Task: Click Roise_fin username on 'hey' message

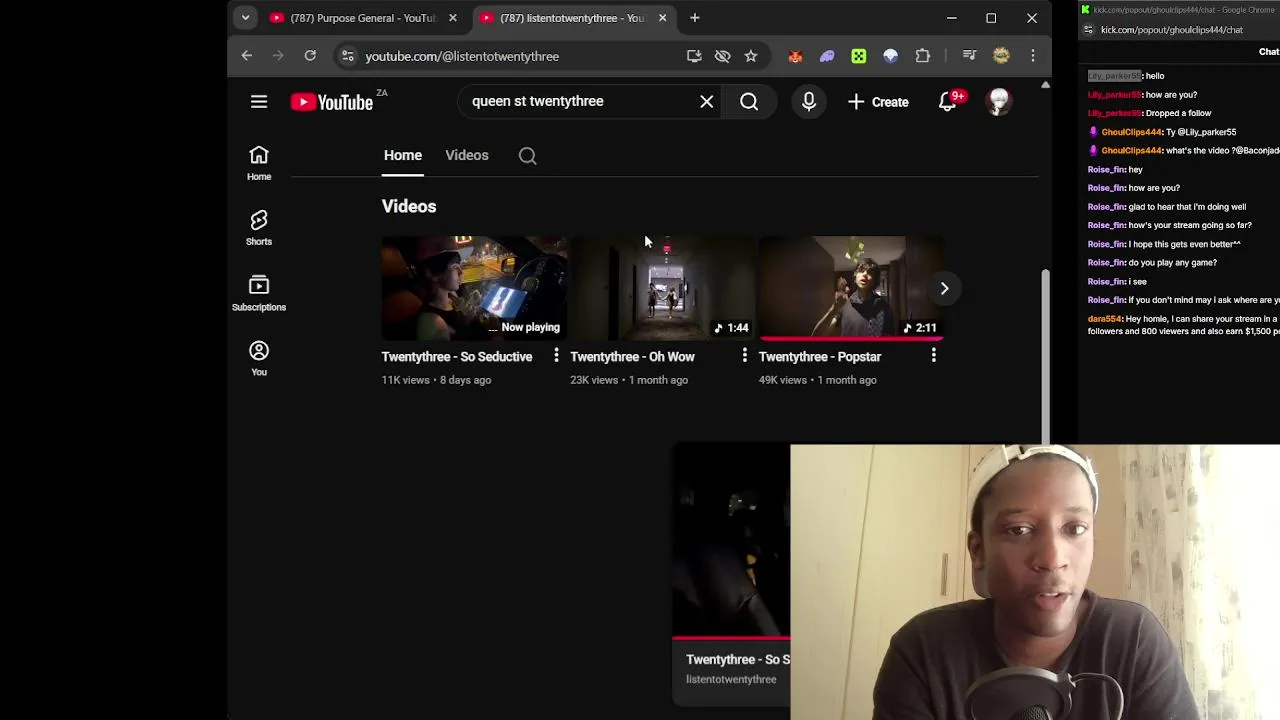Action: (x=1106, y=169)
